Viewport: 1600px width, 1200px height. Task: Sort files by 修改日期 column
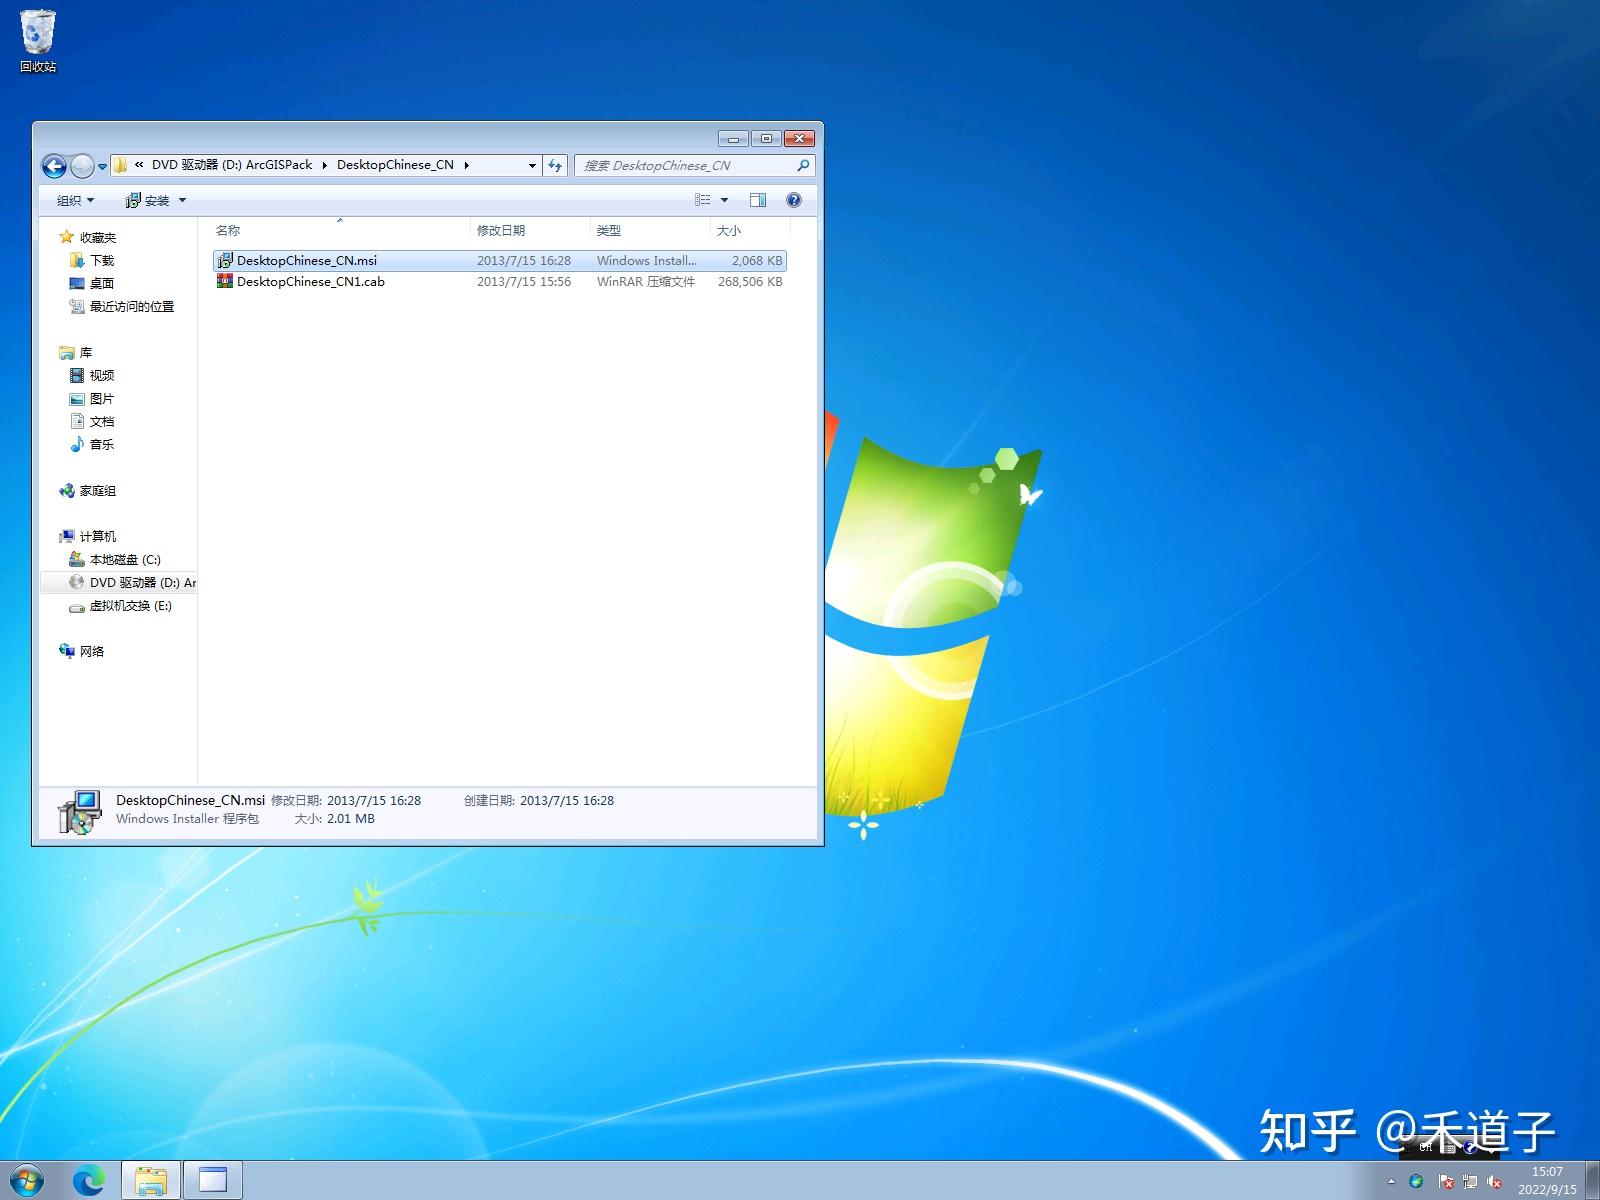pyautogui.click(x=501, y=231)
